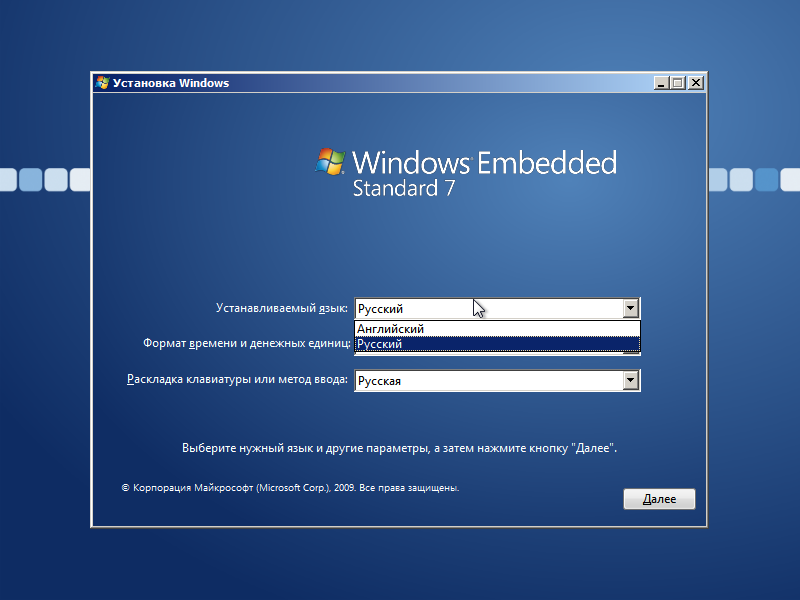Screen dimensions: 800x600
Task: Click the Windows Embedded Standard 7 logo
Action: 466,173
